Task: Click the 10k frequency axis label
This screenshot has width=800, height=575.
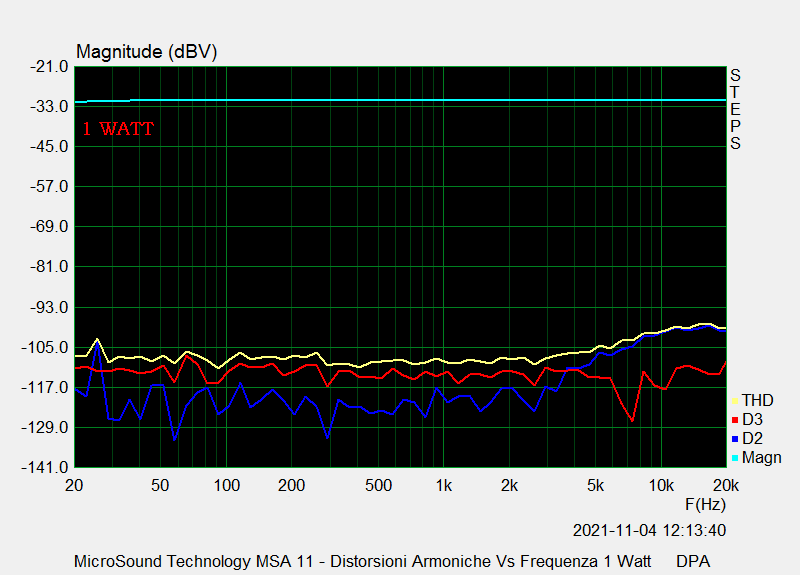Action: pos(661,485)
